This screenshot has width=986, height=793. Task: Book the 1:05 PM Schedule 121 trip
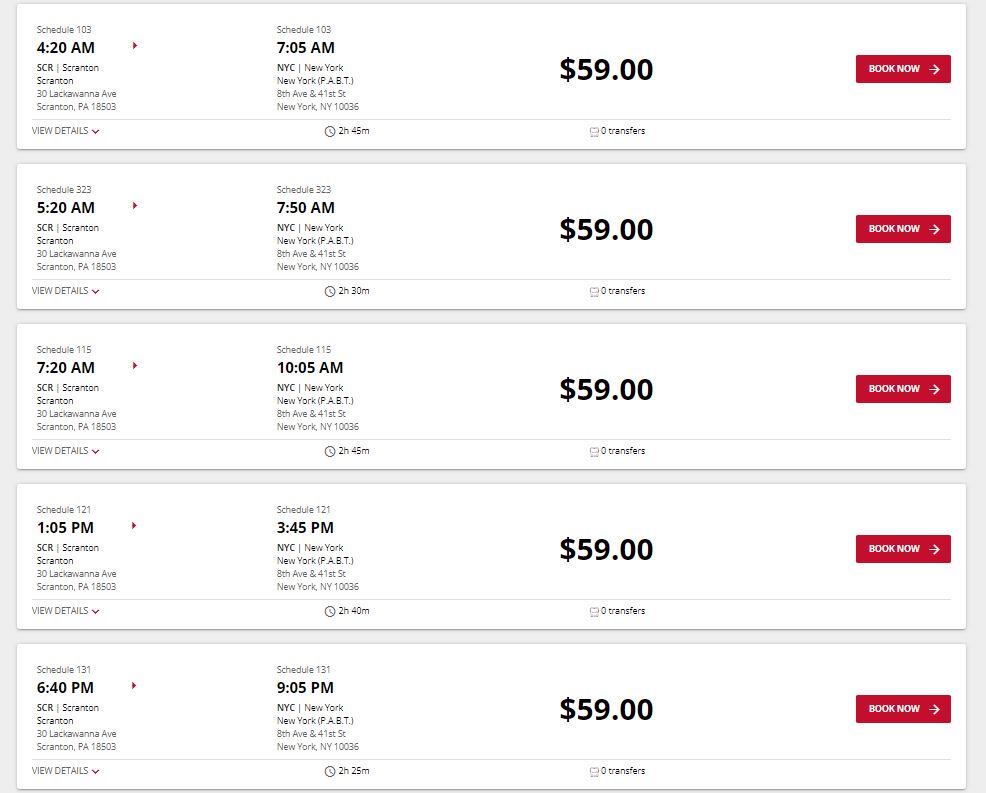point(903,549)
